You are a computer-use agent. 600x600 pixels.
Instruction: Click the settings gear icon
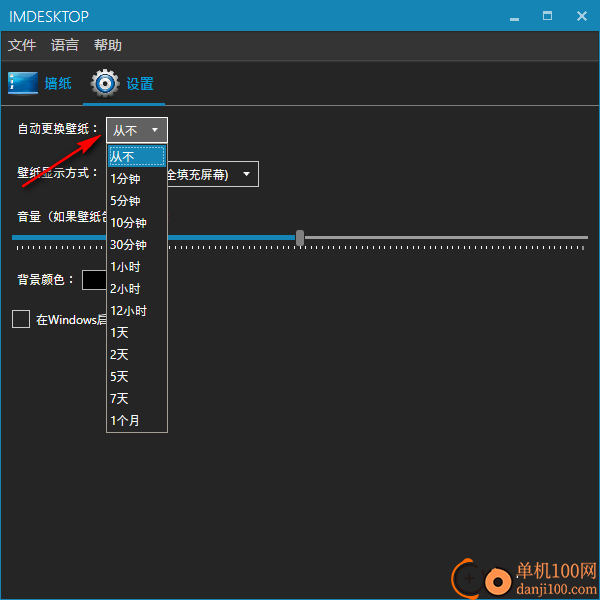pos(105,83)
